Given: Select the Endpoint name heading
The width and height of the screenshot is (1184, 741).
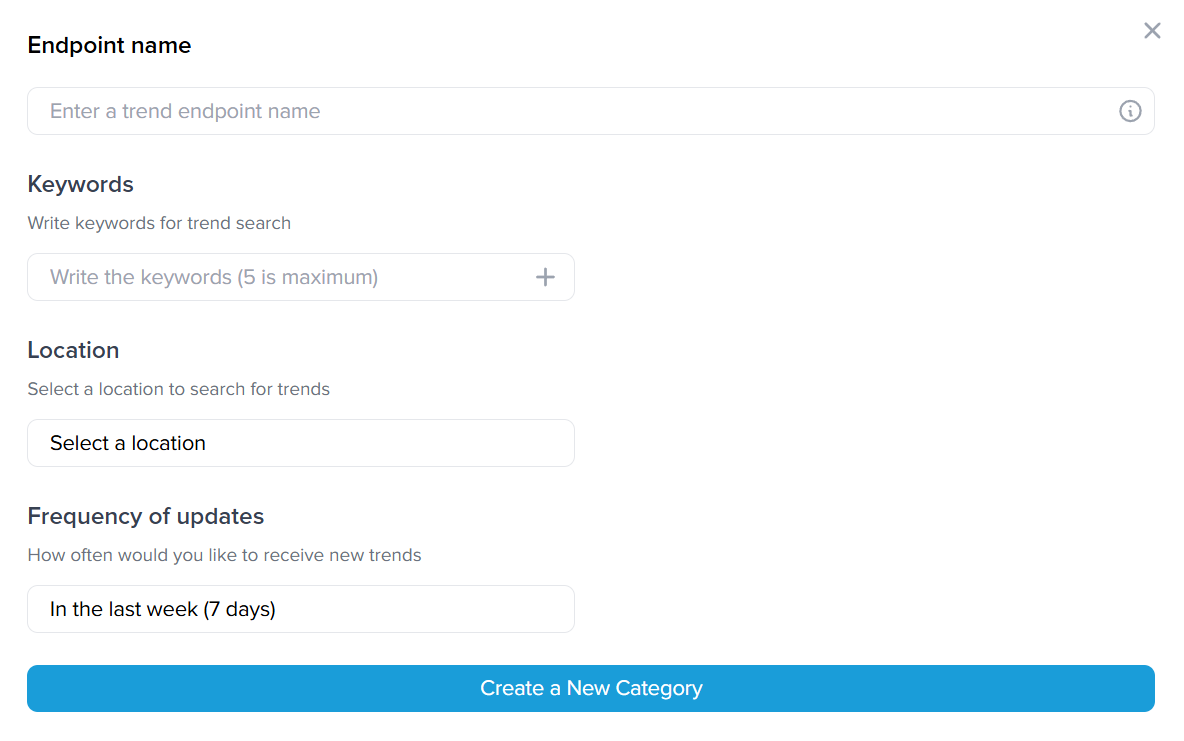Looking at the screenshot, I should (109, 45).
